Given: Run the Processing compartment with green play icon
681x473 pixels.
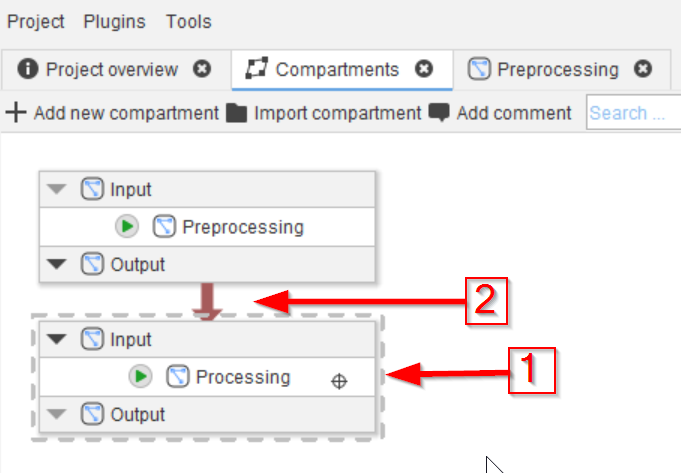Looking at the screenshot, I should (140, 377).
